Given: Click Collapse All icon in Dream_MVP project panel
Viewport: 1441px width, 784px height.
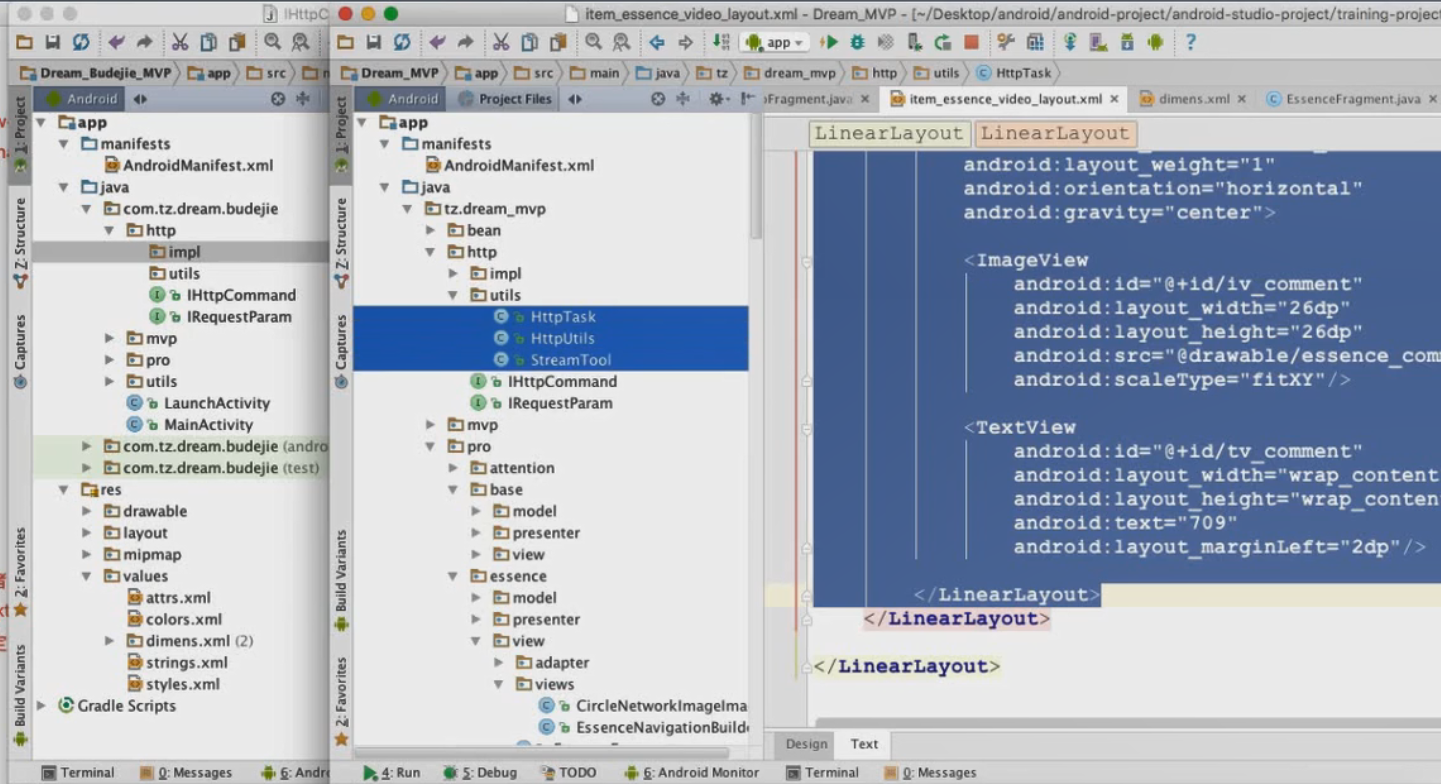Looking at the screenshot, I should pyautogui.click(x=683, y=99).
